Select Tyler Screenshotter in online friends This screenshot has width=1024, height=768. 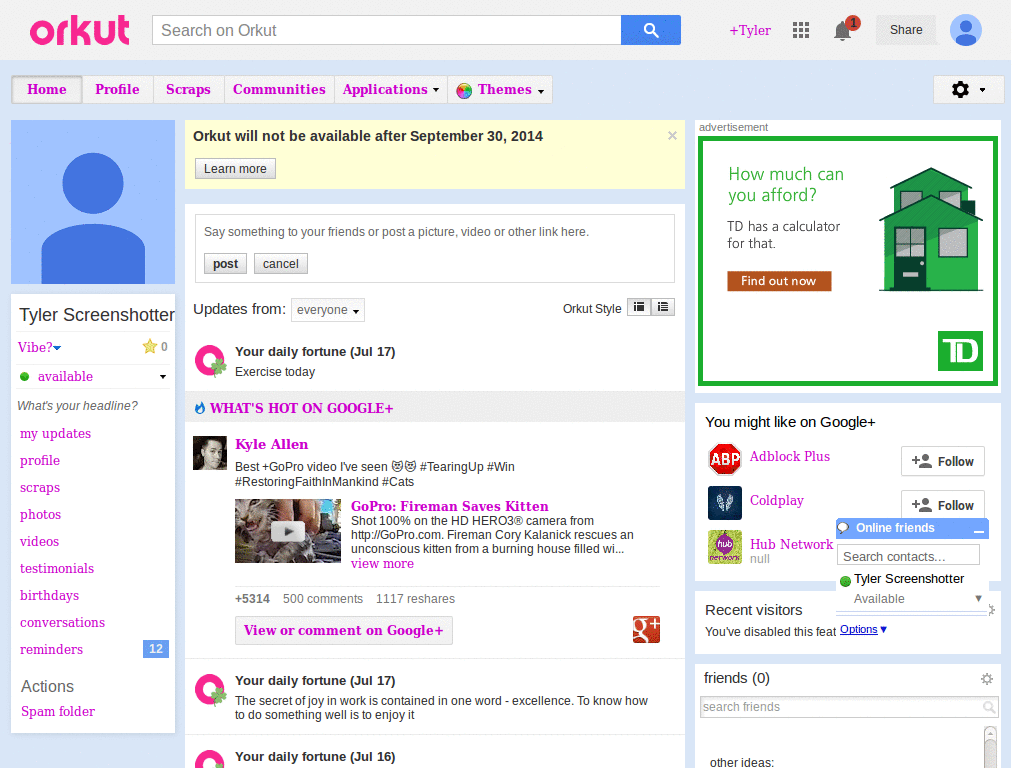pos(908,579)
